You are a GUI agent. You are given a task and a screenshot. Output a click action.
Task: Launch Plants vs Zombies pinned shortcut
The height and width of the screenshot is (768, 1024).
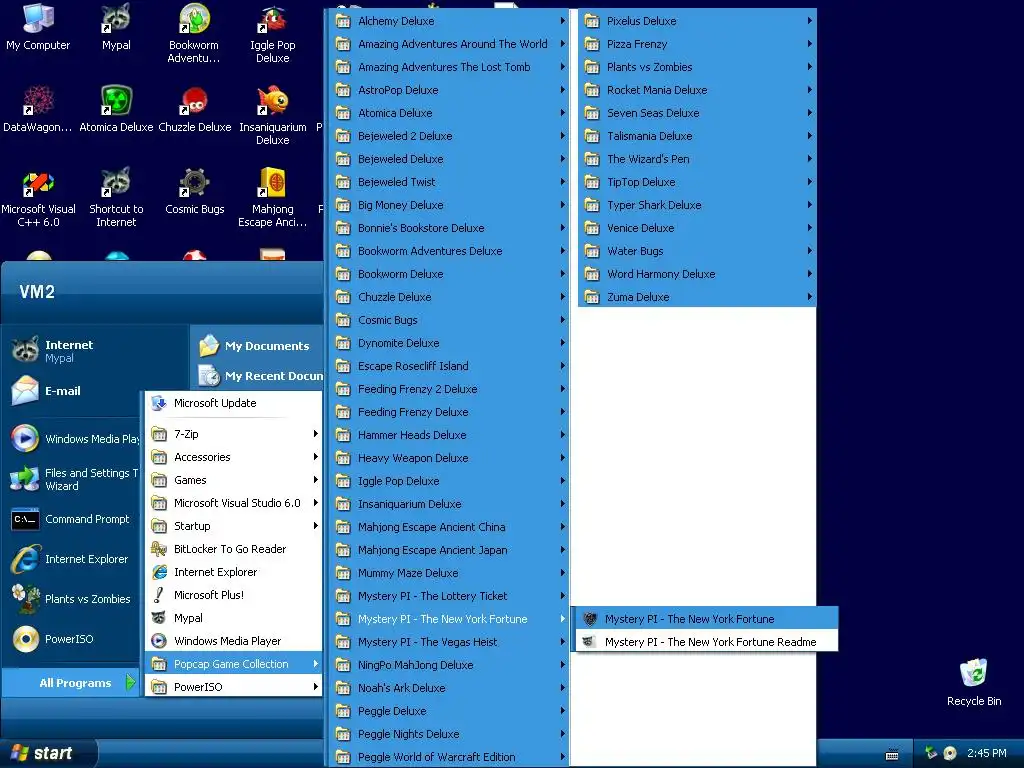point(73,599)
